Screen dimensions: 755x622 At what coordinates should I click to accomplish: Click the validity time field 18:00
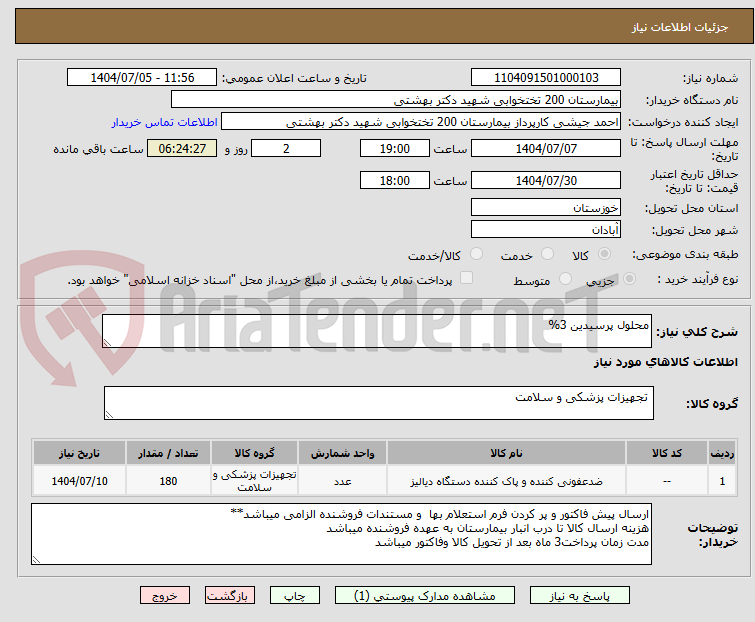click(x=395, y=181)
